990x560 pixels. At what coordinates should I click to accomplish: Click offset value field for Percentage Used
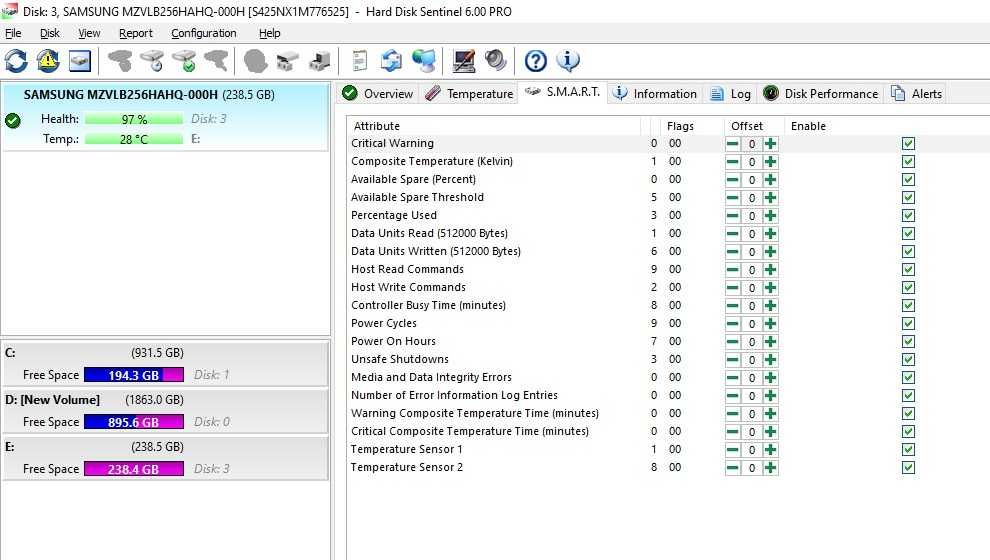751,216
